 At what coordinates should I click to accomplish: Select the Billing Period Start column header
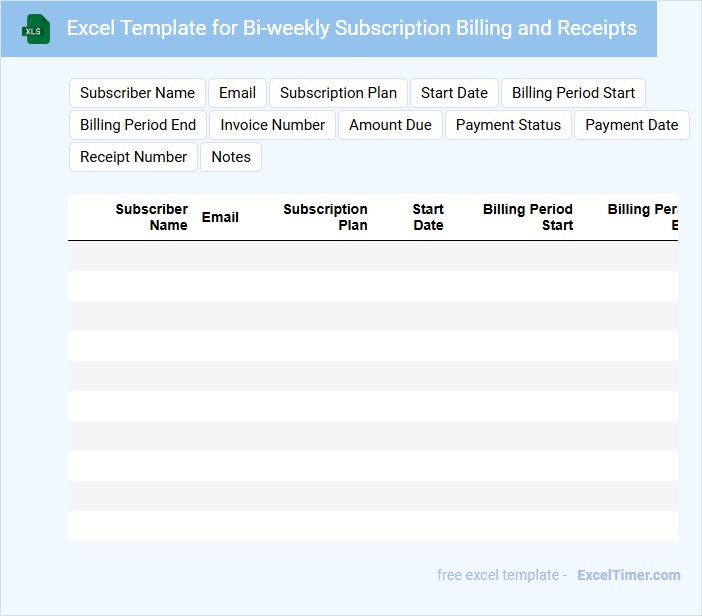tap(528, 217)
